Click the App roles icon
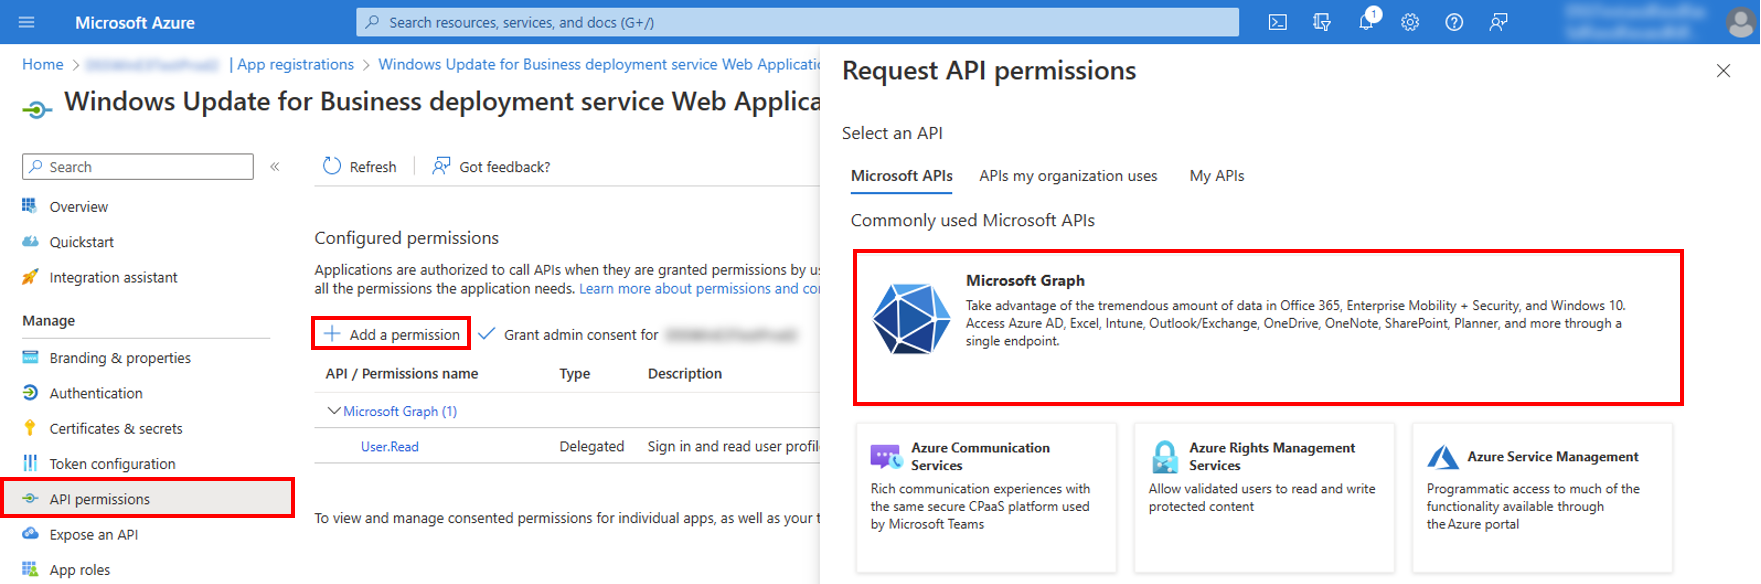 30,569
